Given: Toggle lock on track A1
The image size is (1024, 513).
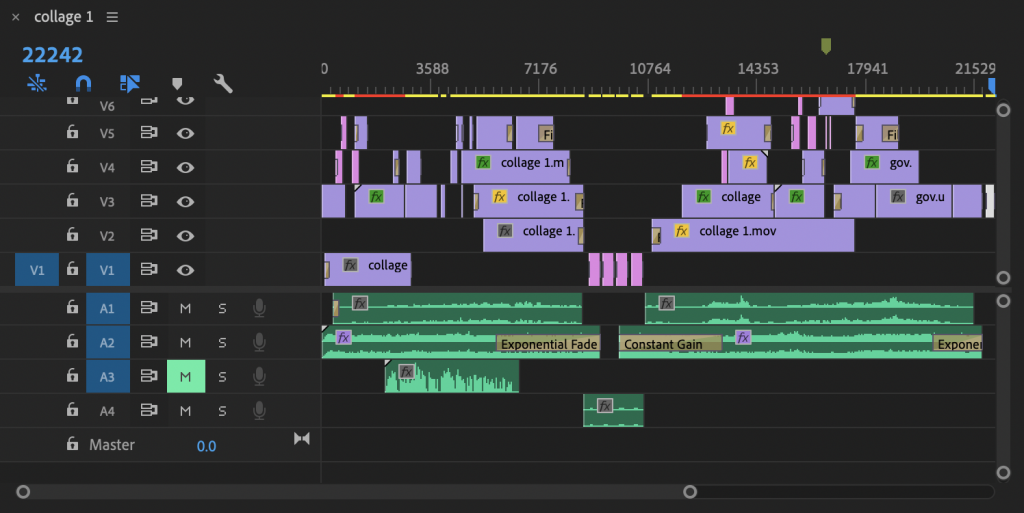Looking at the screenshot, I should tap(72, 307).
